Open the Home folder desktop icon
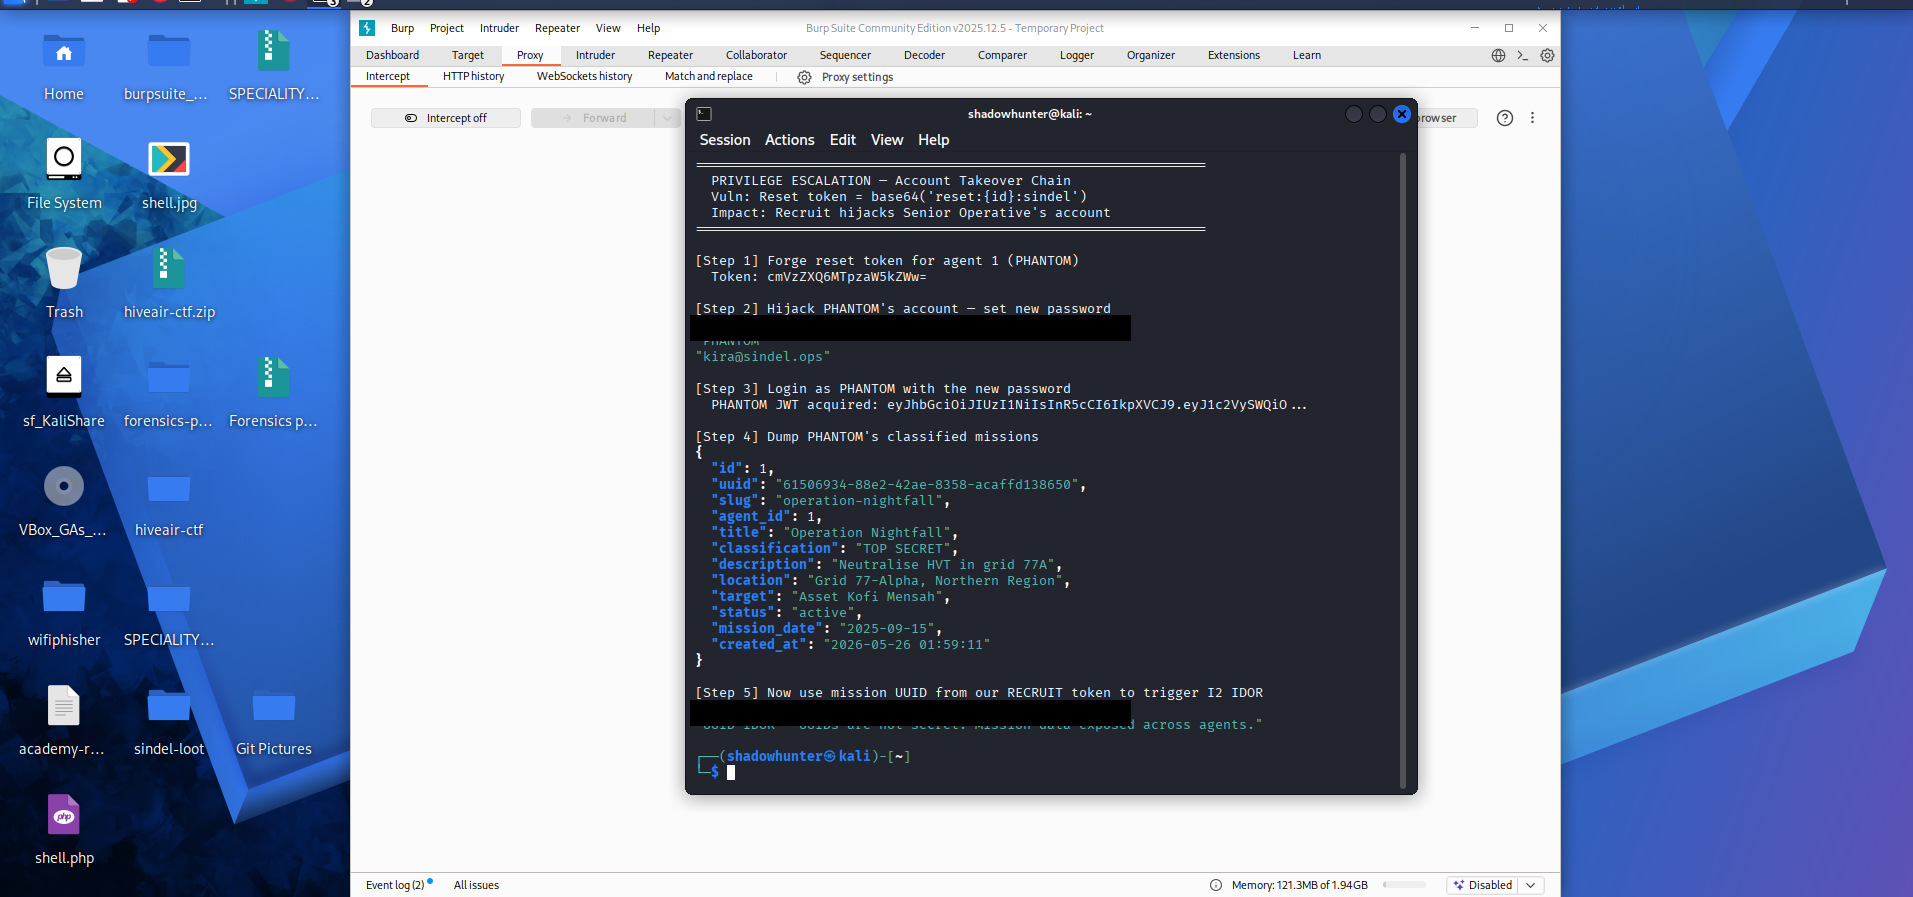Image resolution: width=1913 pixels, height=897 pixels. (64, 53)
